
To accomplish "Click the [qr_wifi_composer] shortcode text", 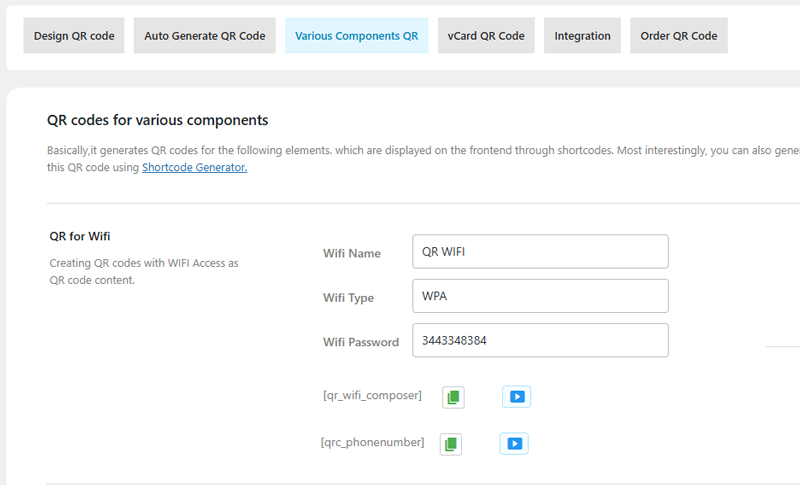I will tap(372, 396).
